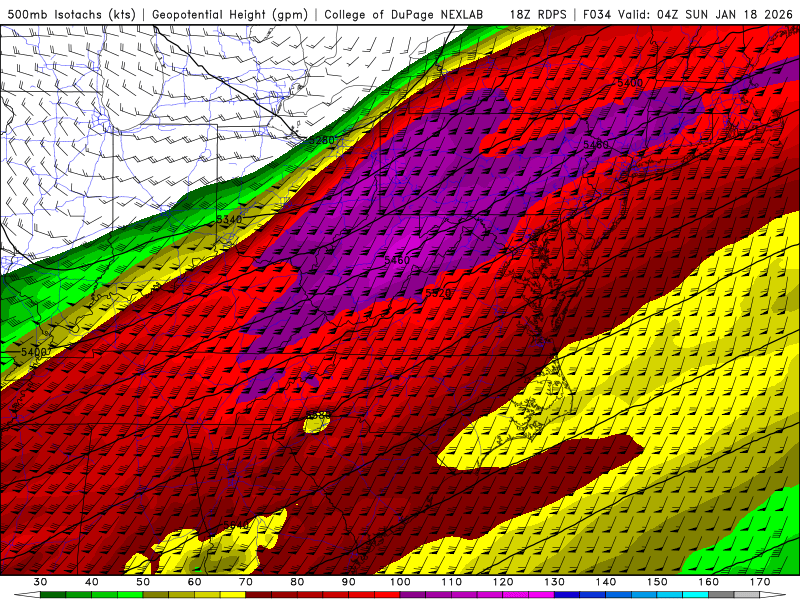Click the left arrow end of the color bar
Viewport: 800px width, 600px height.
(27, 596)
